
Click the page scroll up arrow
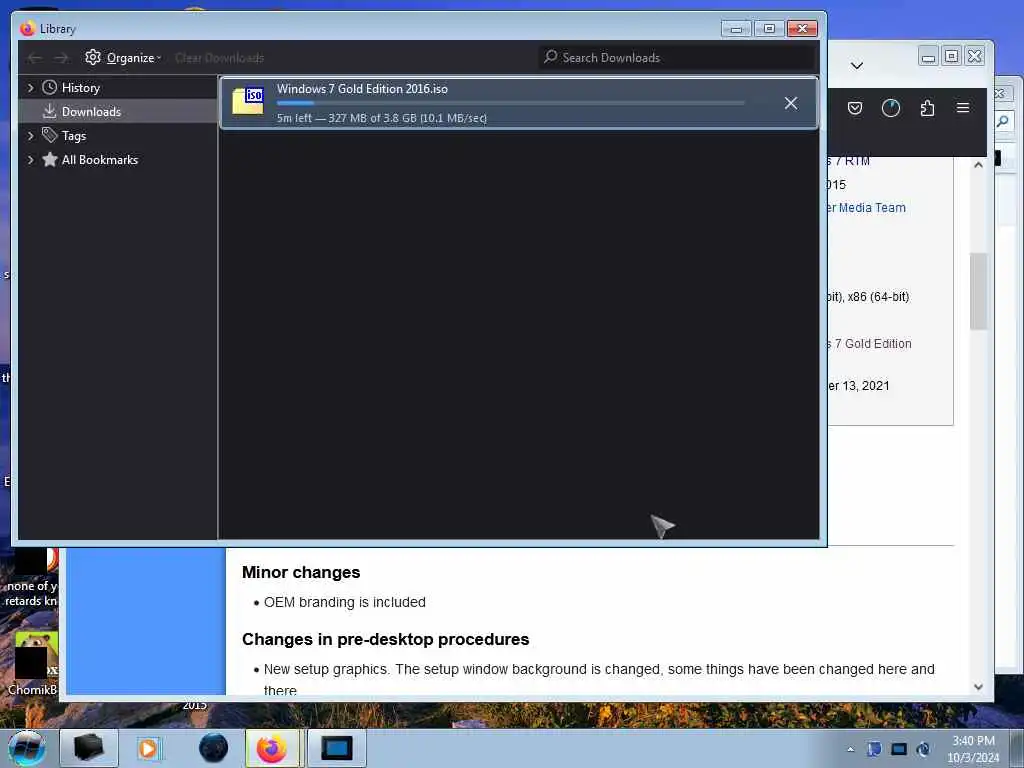978,165
